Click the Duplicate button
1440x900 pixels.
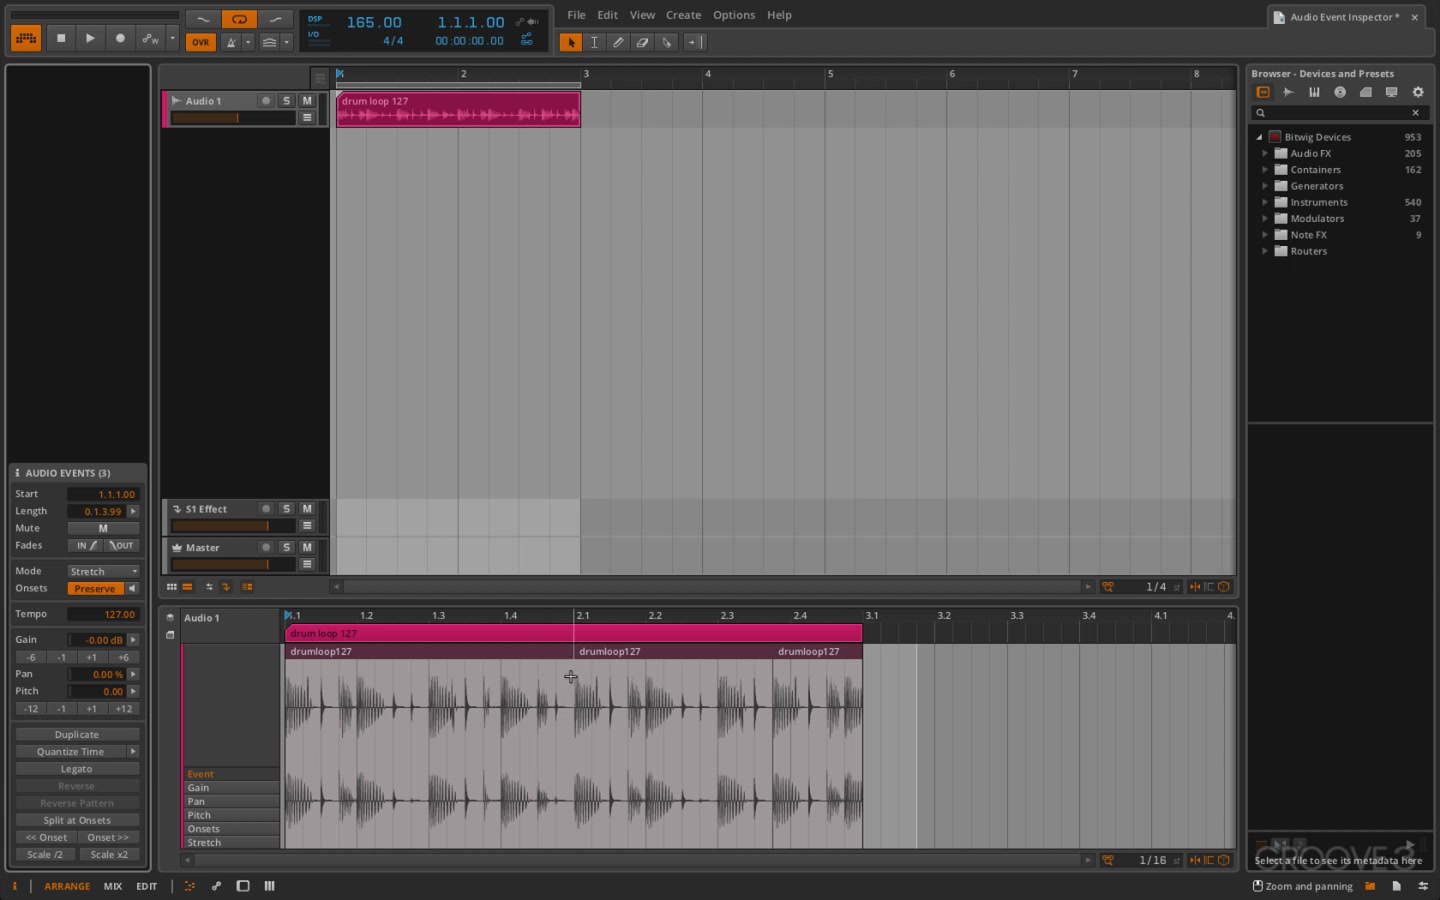77,735
